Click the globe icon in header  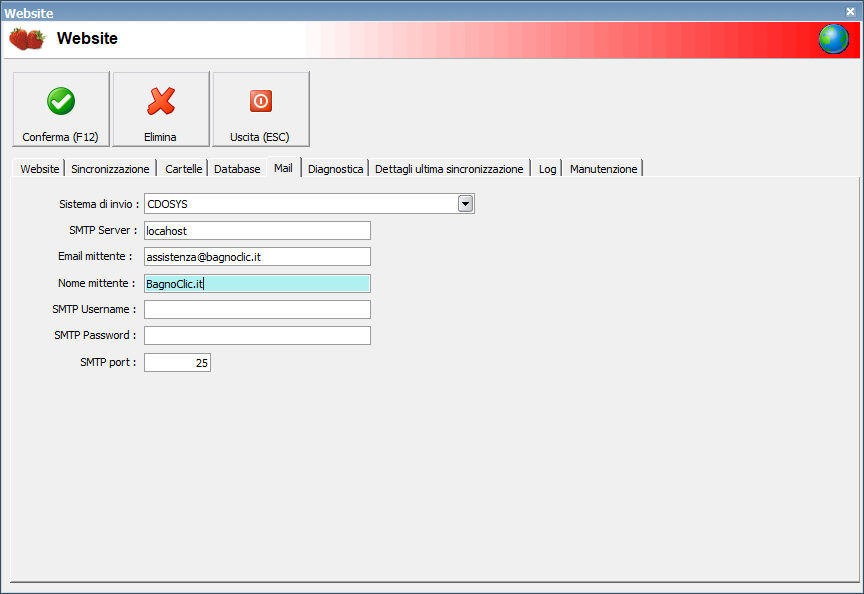pos(834,39)
